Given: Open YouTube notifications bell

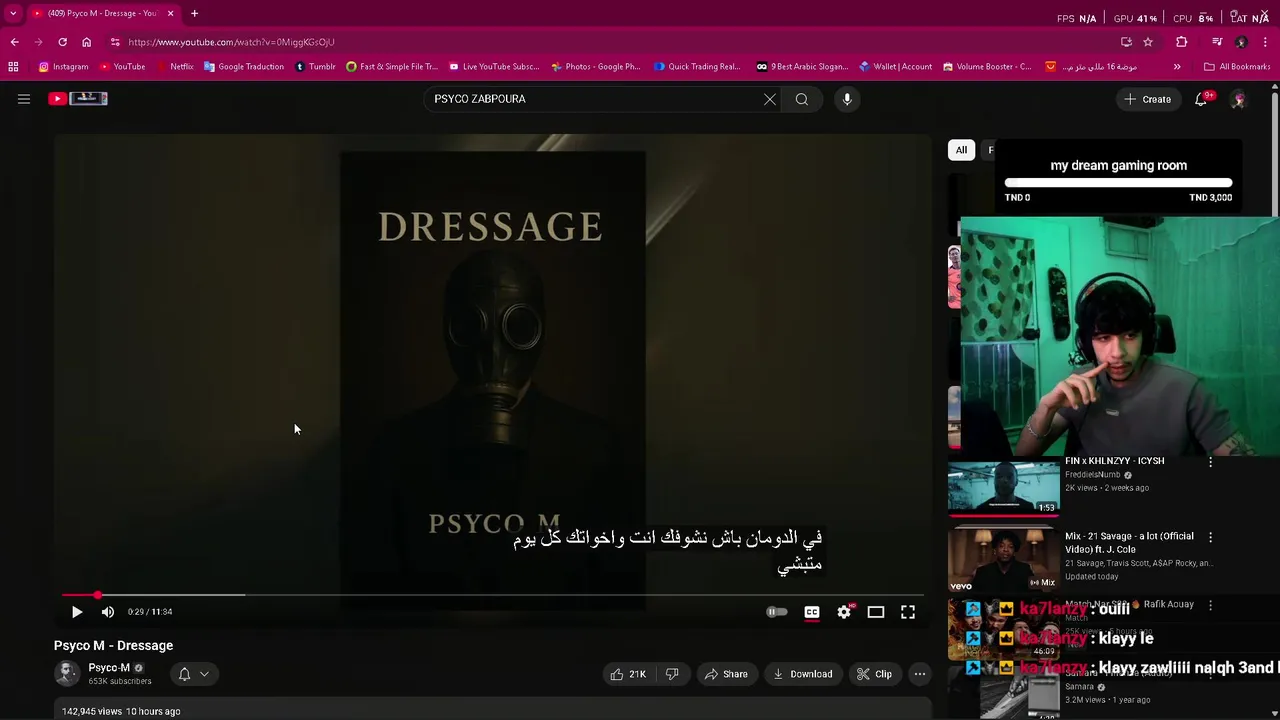Looking at the screenshot, I should tap(1201, 99).
